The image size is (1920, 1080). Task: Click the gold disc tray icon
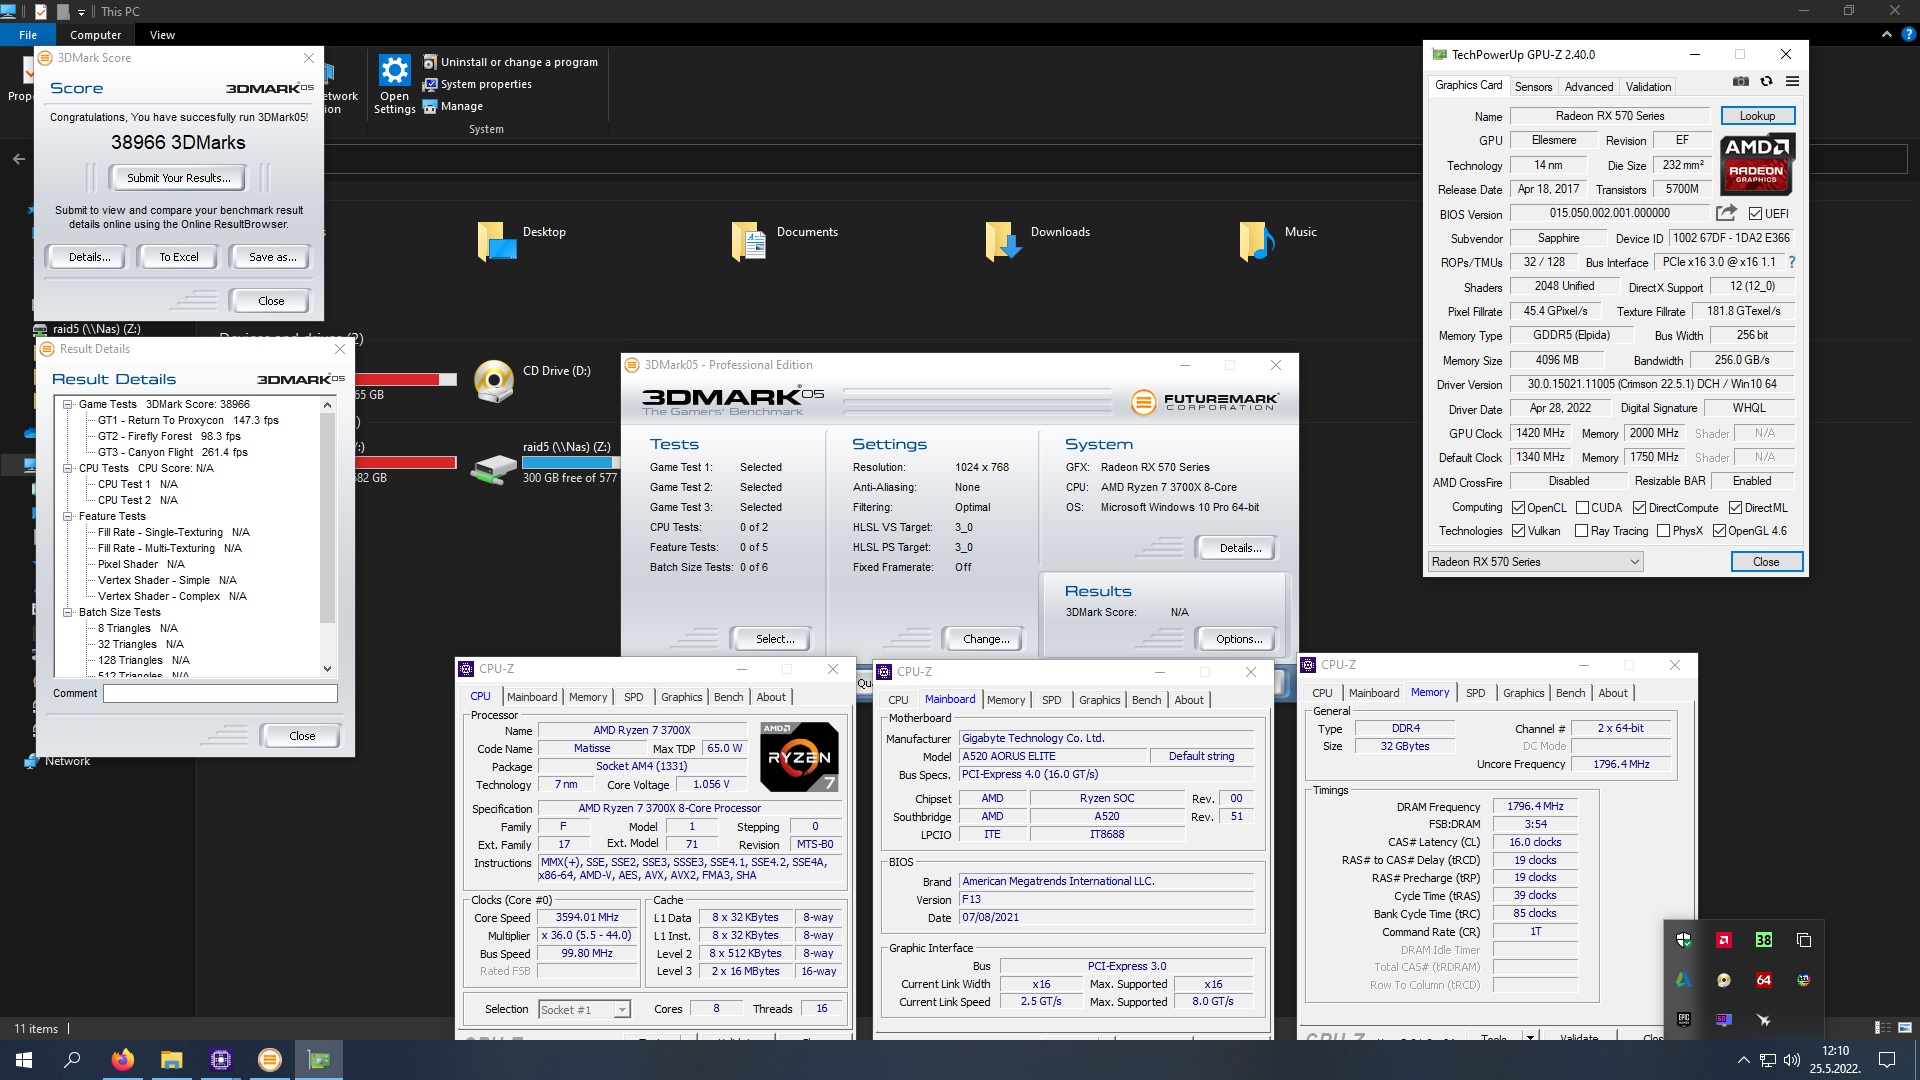(x=1724, y=980)
